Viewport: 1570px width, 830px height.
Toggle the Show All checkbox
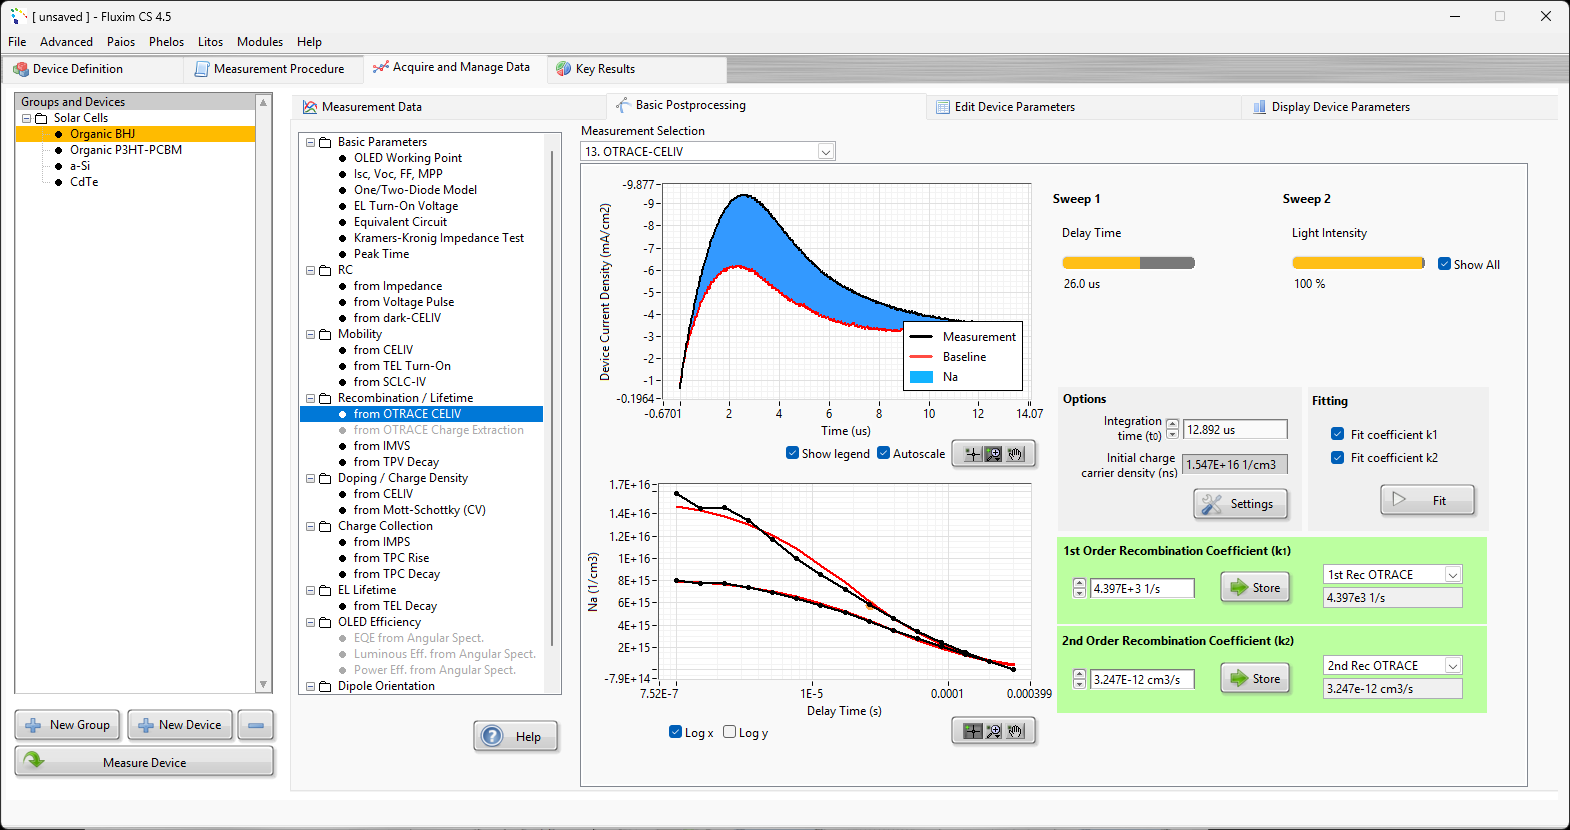pos(1444,264)
